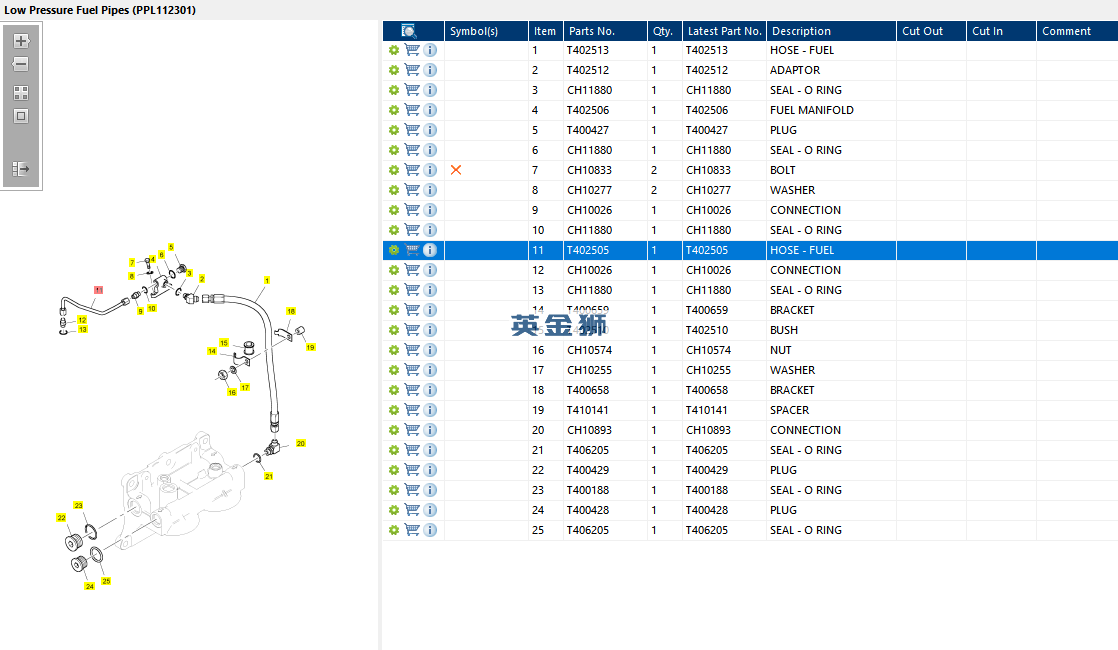The height and width of the screenshot is (650, 1118).
Task: Fit diagram to window button
Action: pos(21,116)
